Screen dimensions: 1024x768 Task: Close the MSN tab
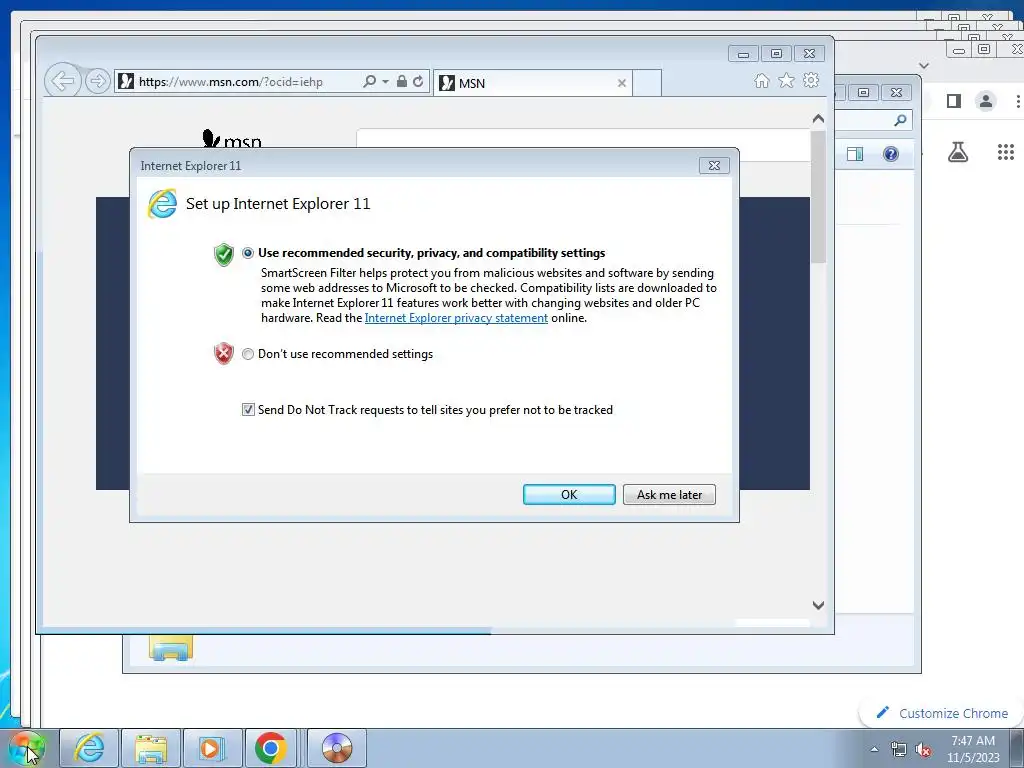pos(622,83)
